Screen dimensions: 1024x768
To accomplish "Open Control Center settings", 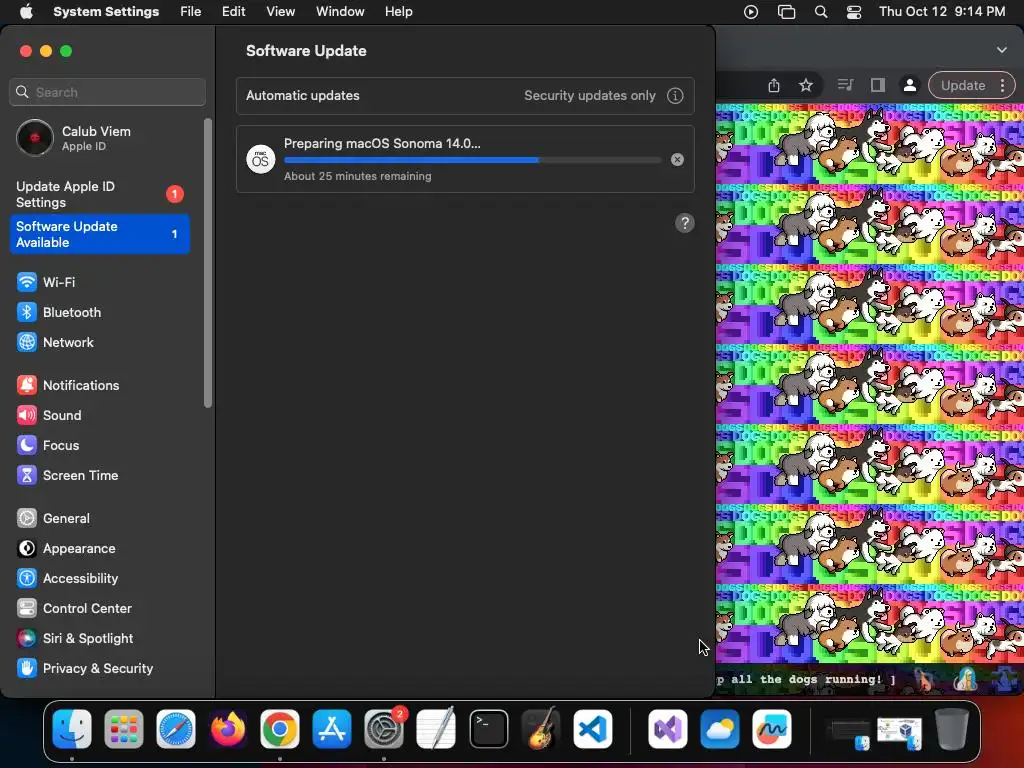I will pyautogui.click(x=99, y=609).
